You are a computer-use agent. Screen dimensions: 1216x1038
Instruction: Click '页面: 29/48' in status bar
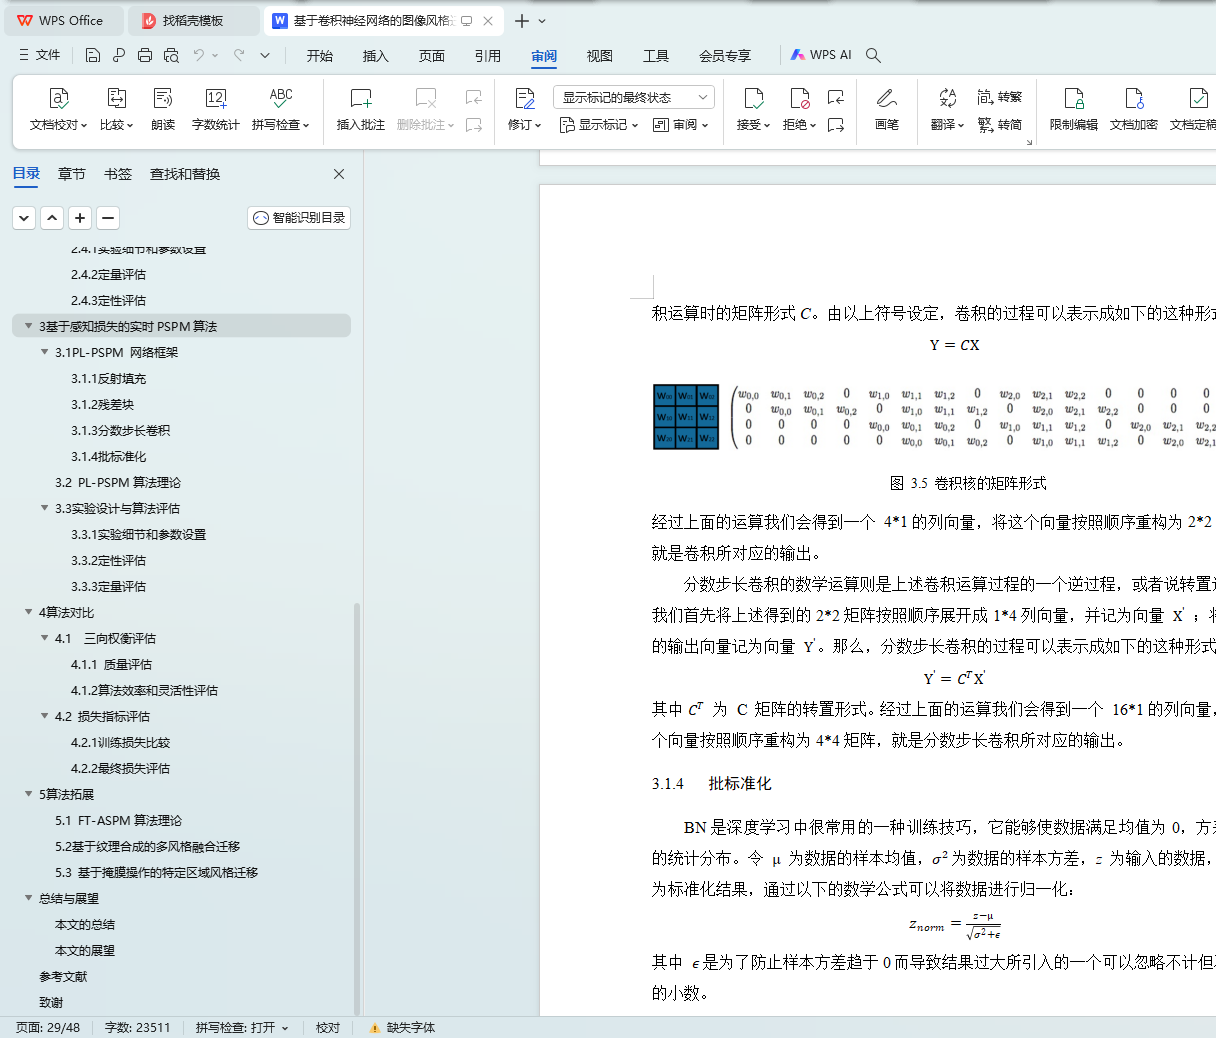[x=48, y=1028]
